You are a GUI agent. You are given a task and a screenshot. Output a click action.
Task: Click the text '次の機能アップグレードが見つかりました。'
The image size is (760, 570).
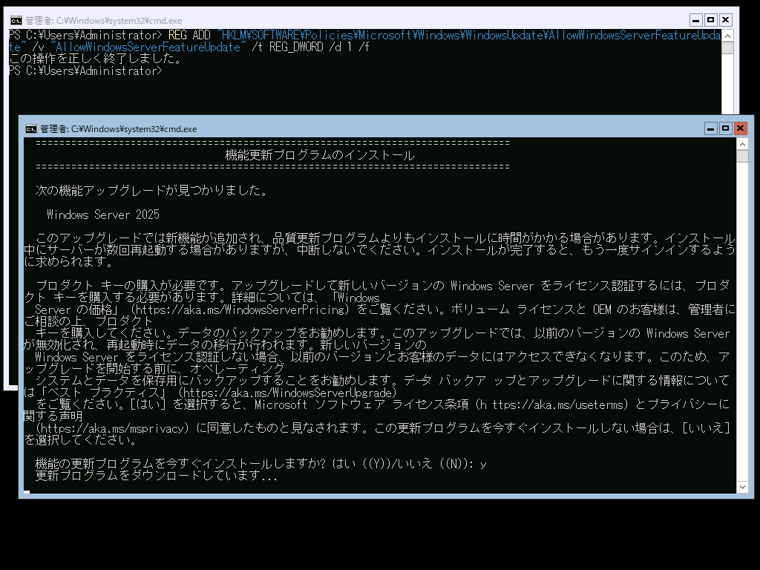click(152, 190)
